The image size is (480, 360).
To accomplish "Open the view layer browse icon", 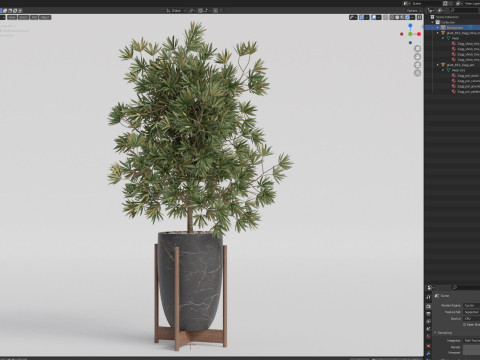I will [x=459, y=4].
